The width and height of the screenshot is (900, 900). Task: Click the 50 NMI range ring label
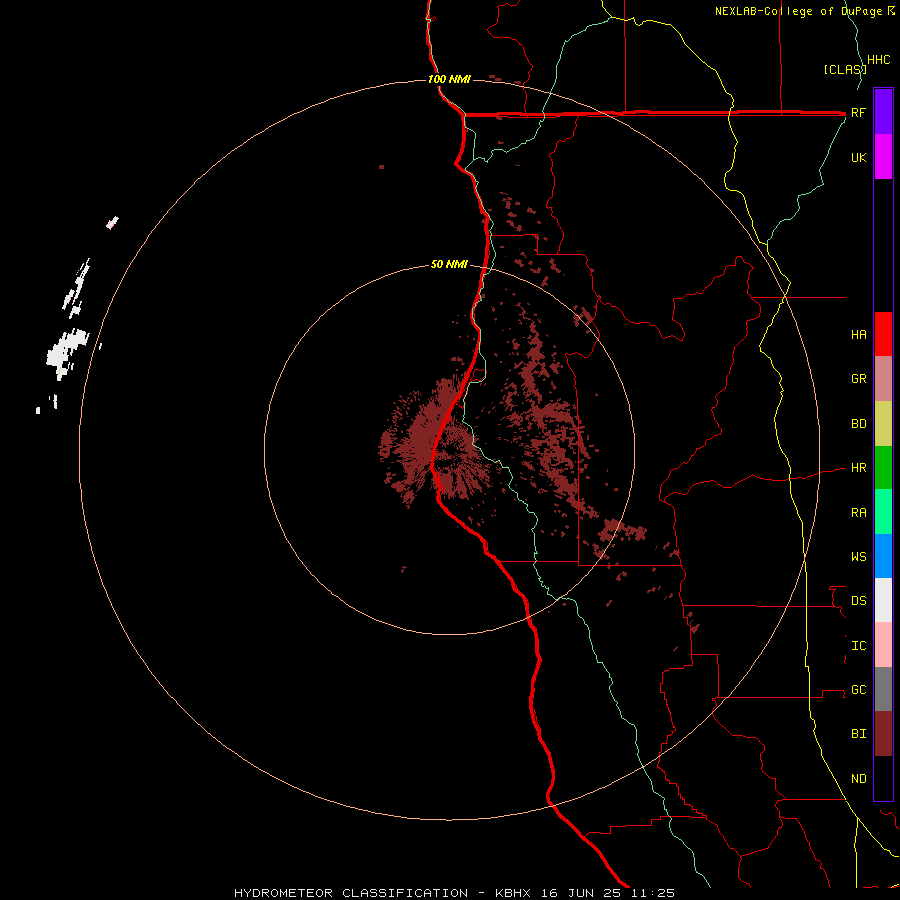pos(449,265)
